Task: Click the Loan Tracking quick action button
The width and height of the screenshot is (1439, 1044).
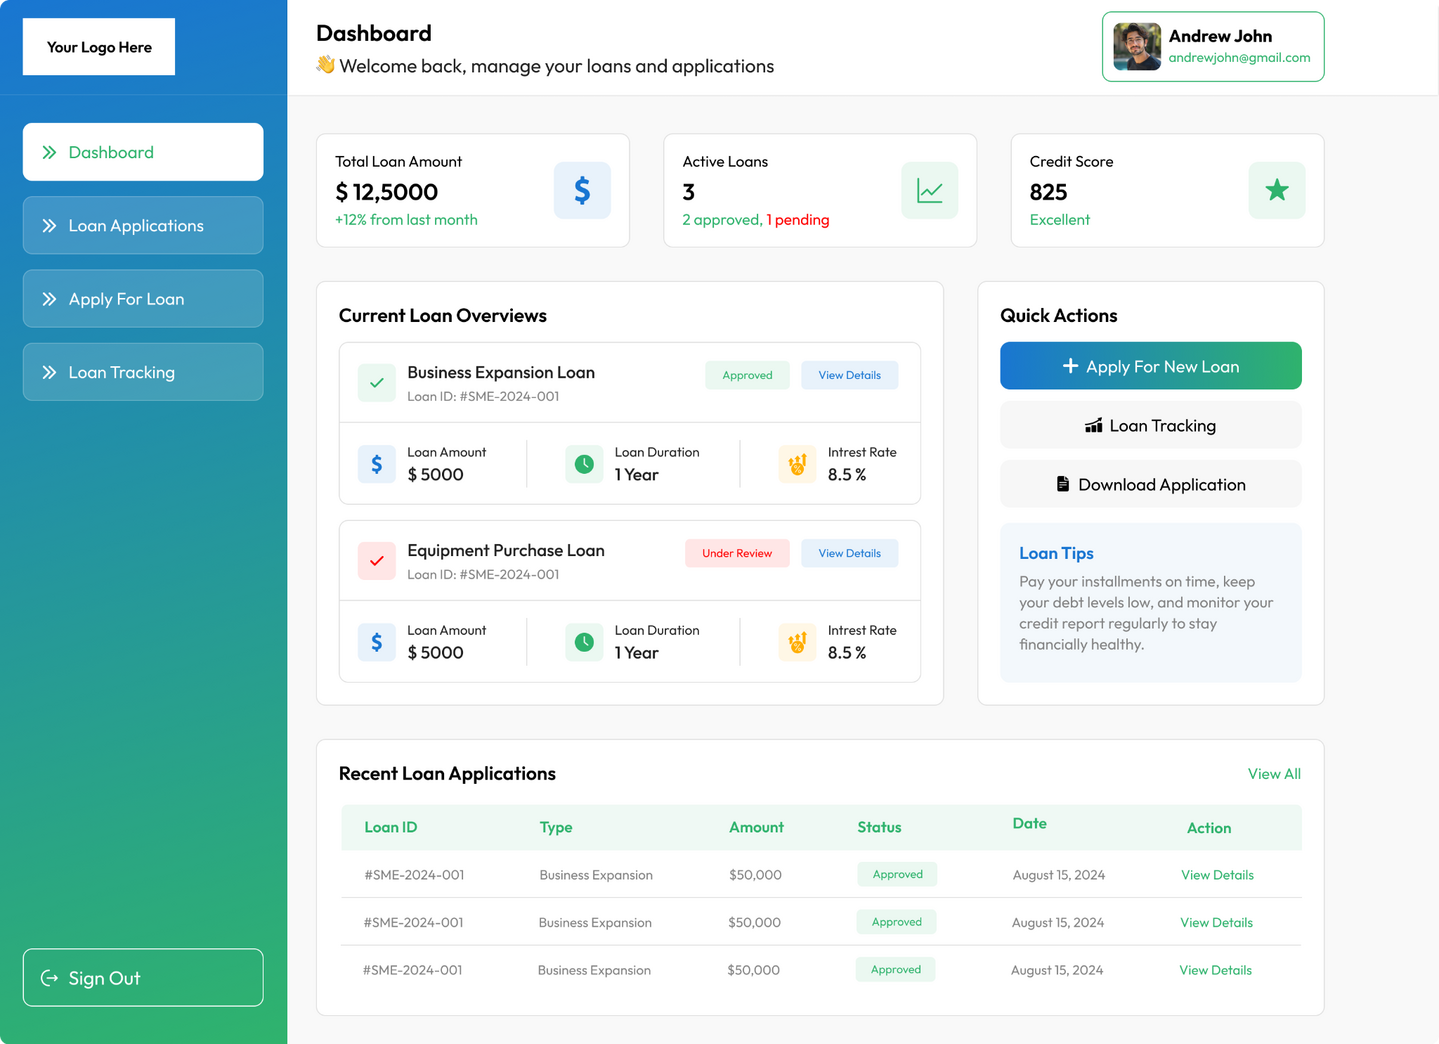Action: (1150, 425)
